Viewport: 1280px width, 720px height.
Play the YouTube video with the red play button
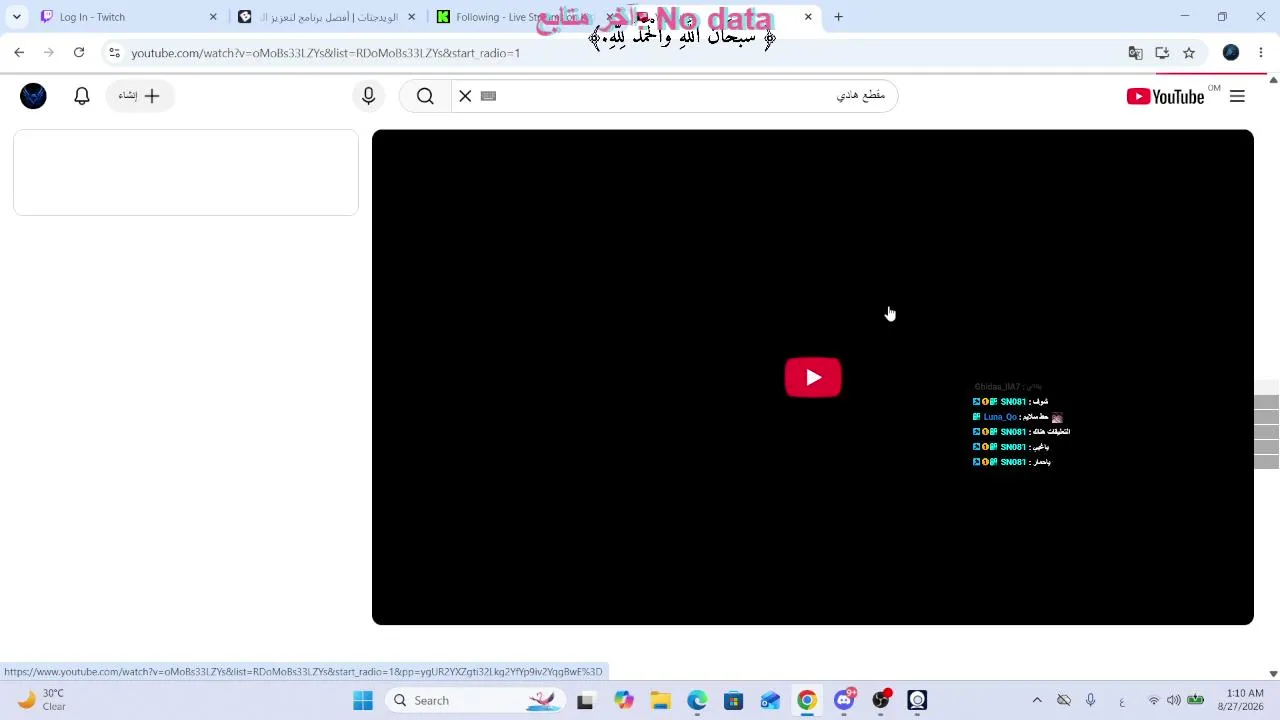813,377
